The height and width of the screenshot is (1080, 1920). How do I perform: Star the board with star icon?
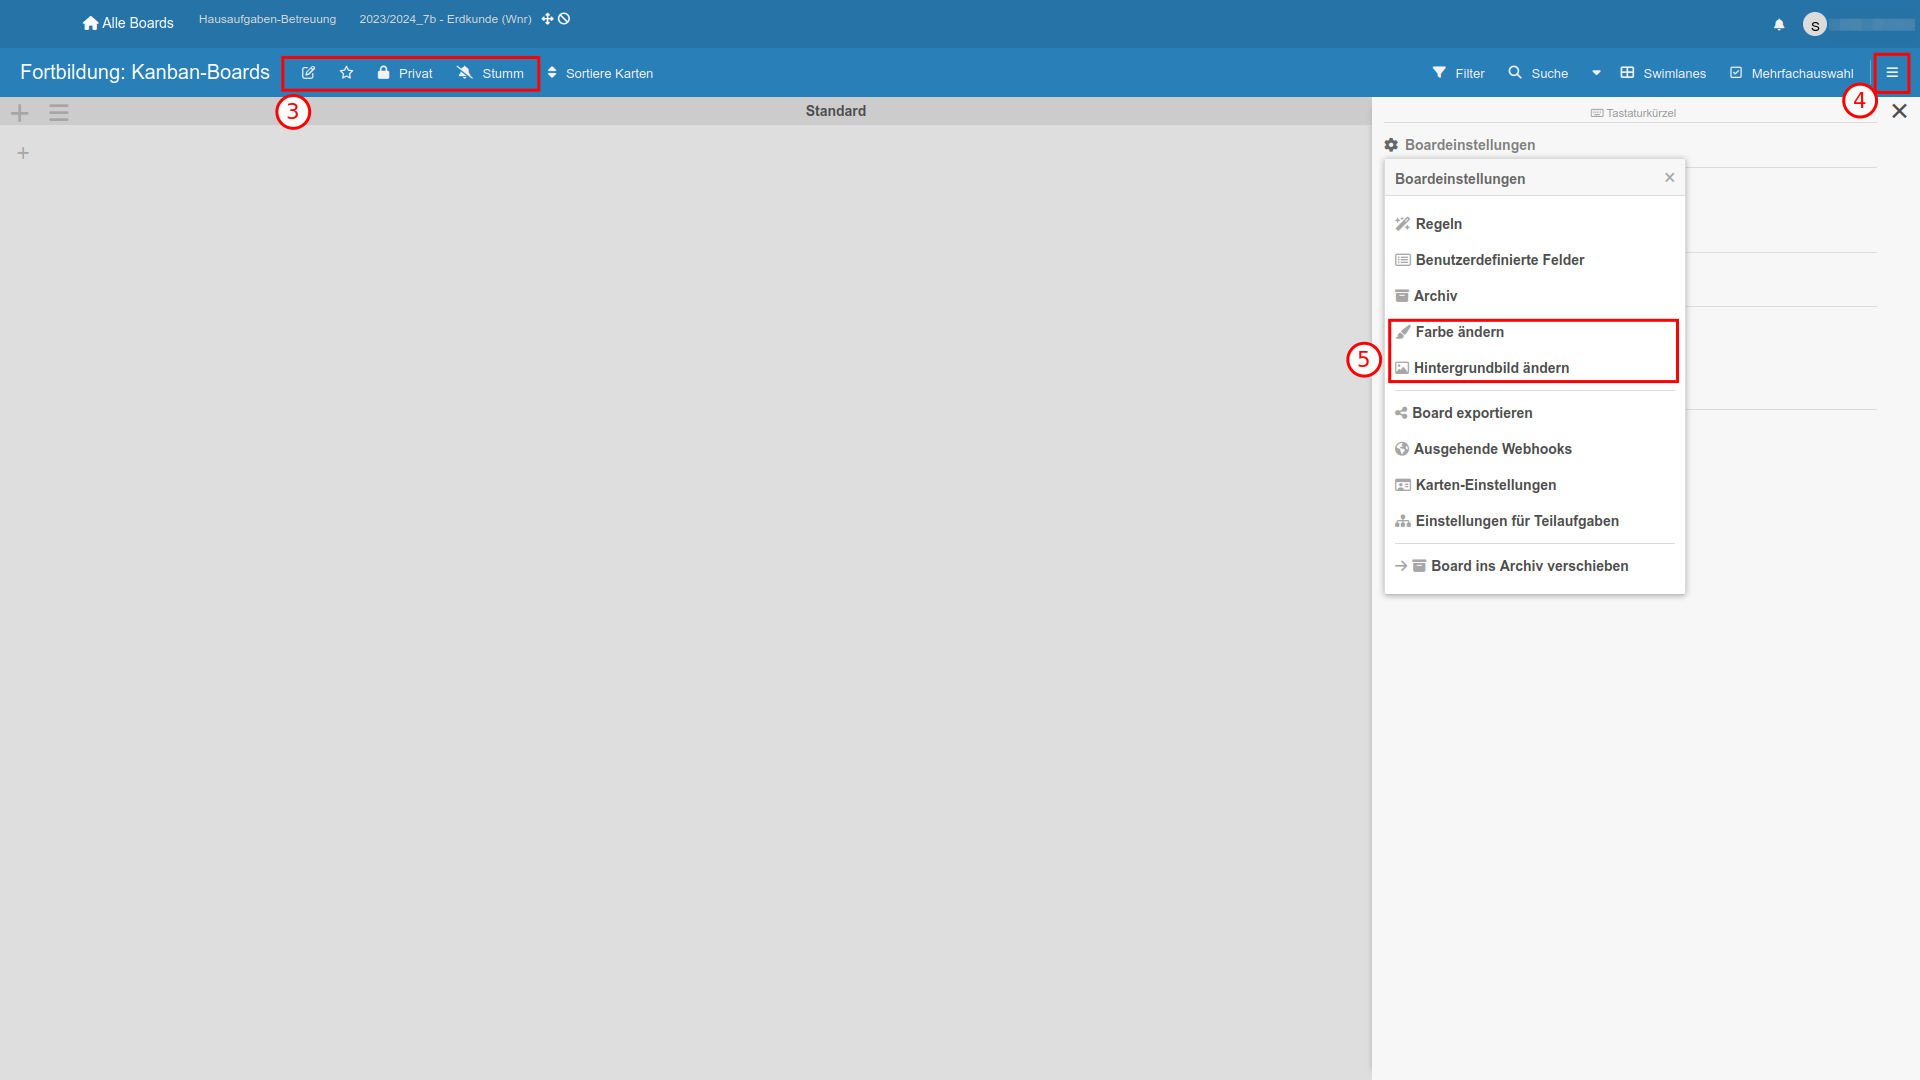pyautogui.click(x=346, y=73)
